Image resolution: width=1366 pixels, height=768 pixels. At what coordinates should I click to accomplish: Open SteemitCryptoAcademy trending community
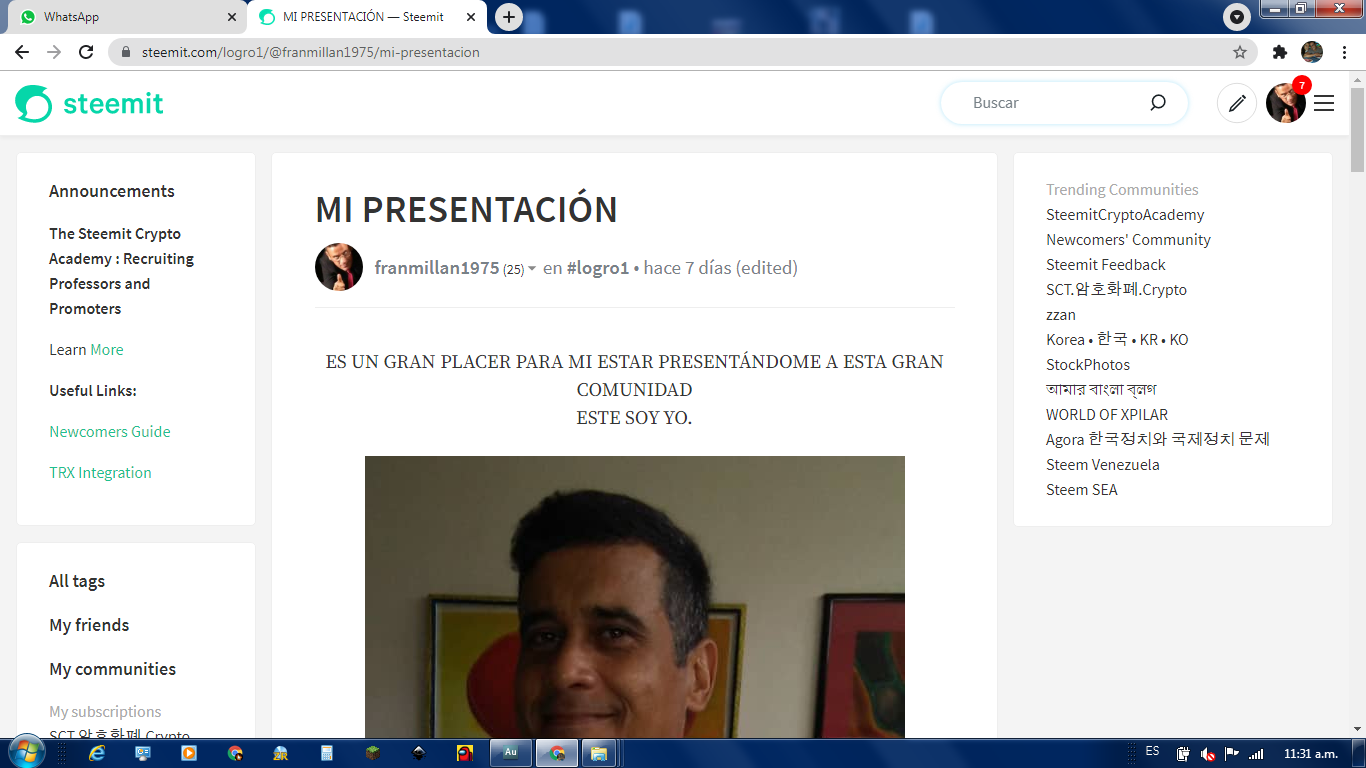1125,214
